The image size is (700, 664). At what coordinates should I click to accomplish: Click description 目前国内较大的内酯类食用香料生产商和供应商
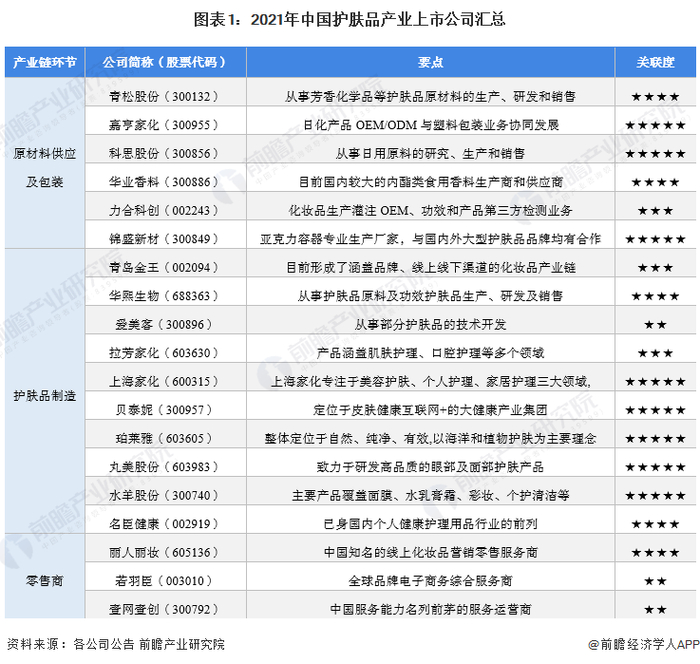(431, 182)
